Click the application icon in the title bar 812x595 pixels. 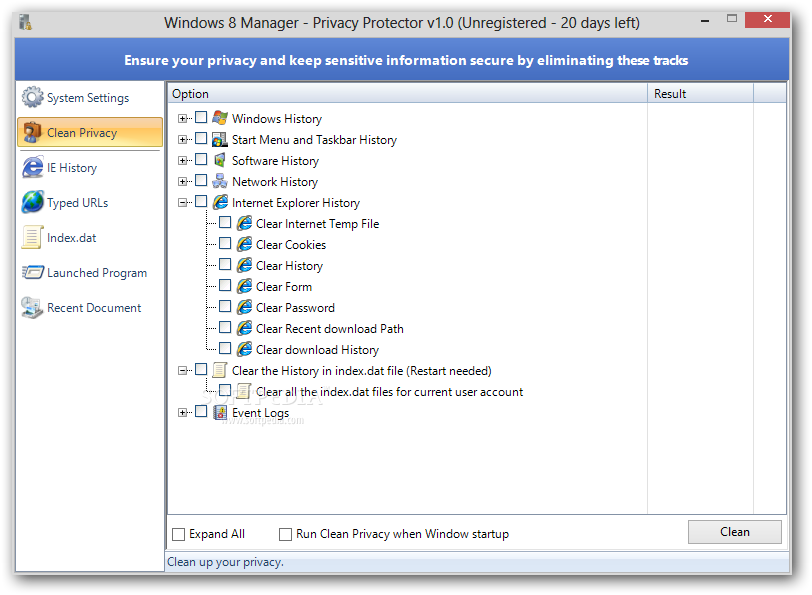tap(25, 22)
